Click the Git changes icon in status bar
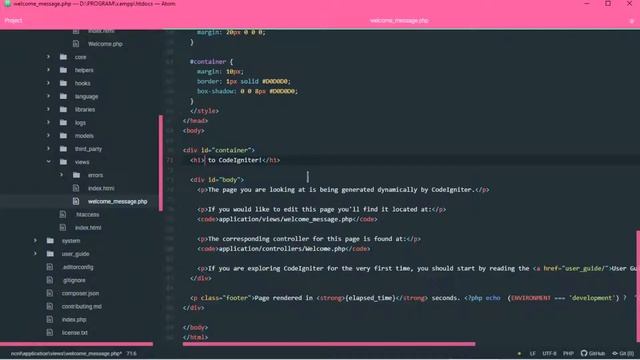640x360 pixels. coord(615,353)
